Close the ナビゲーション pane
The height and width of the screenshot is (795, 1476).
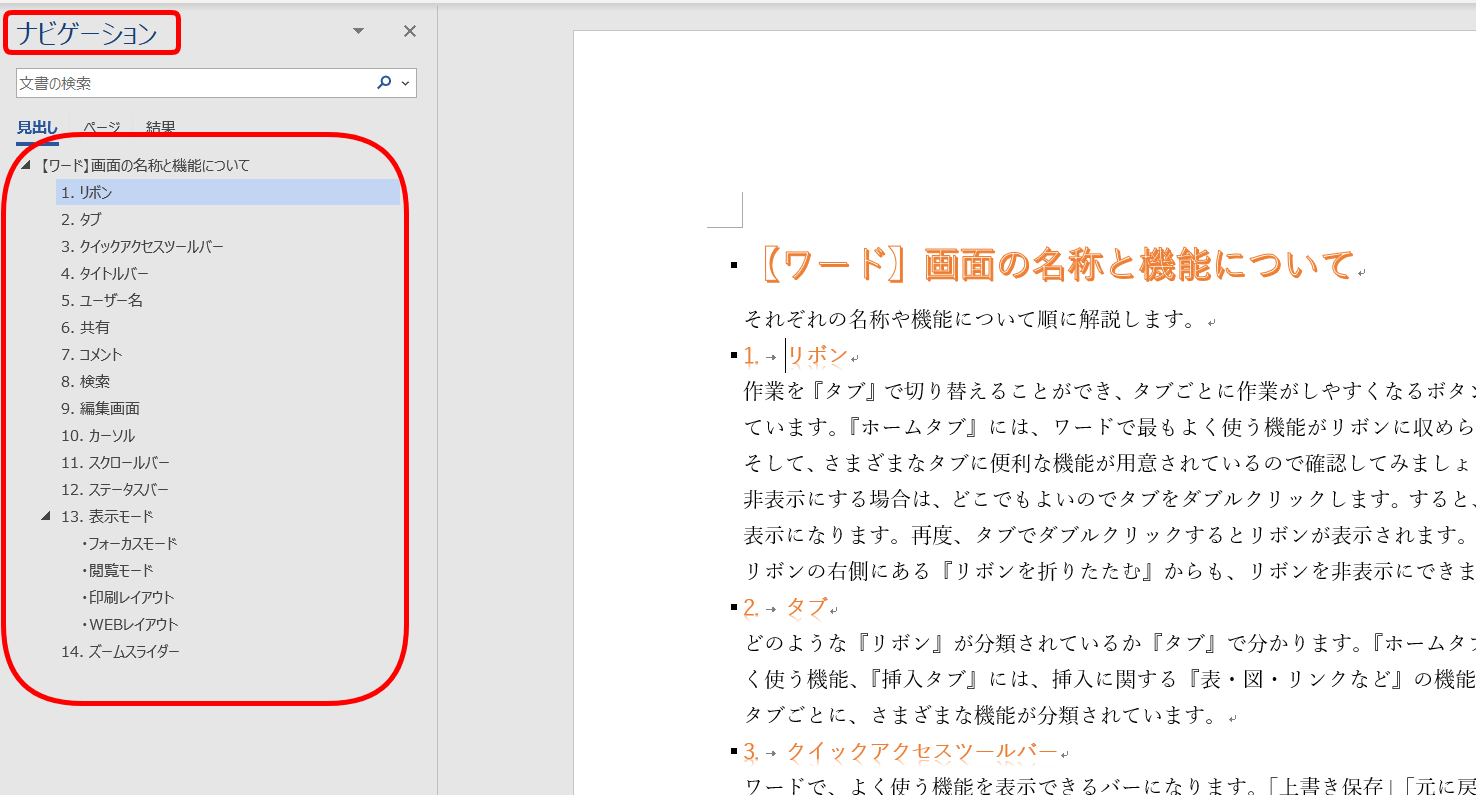tap(409, 31)
